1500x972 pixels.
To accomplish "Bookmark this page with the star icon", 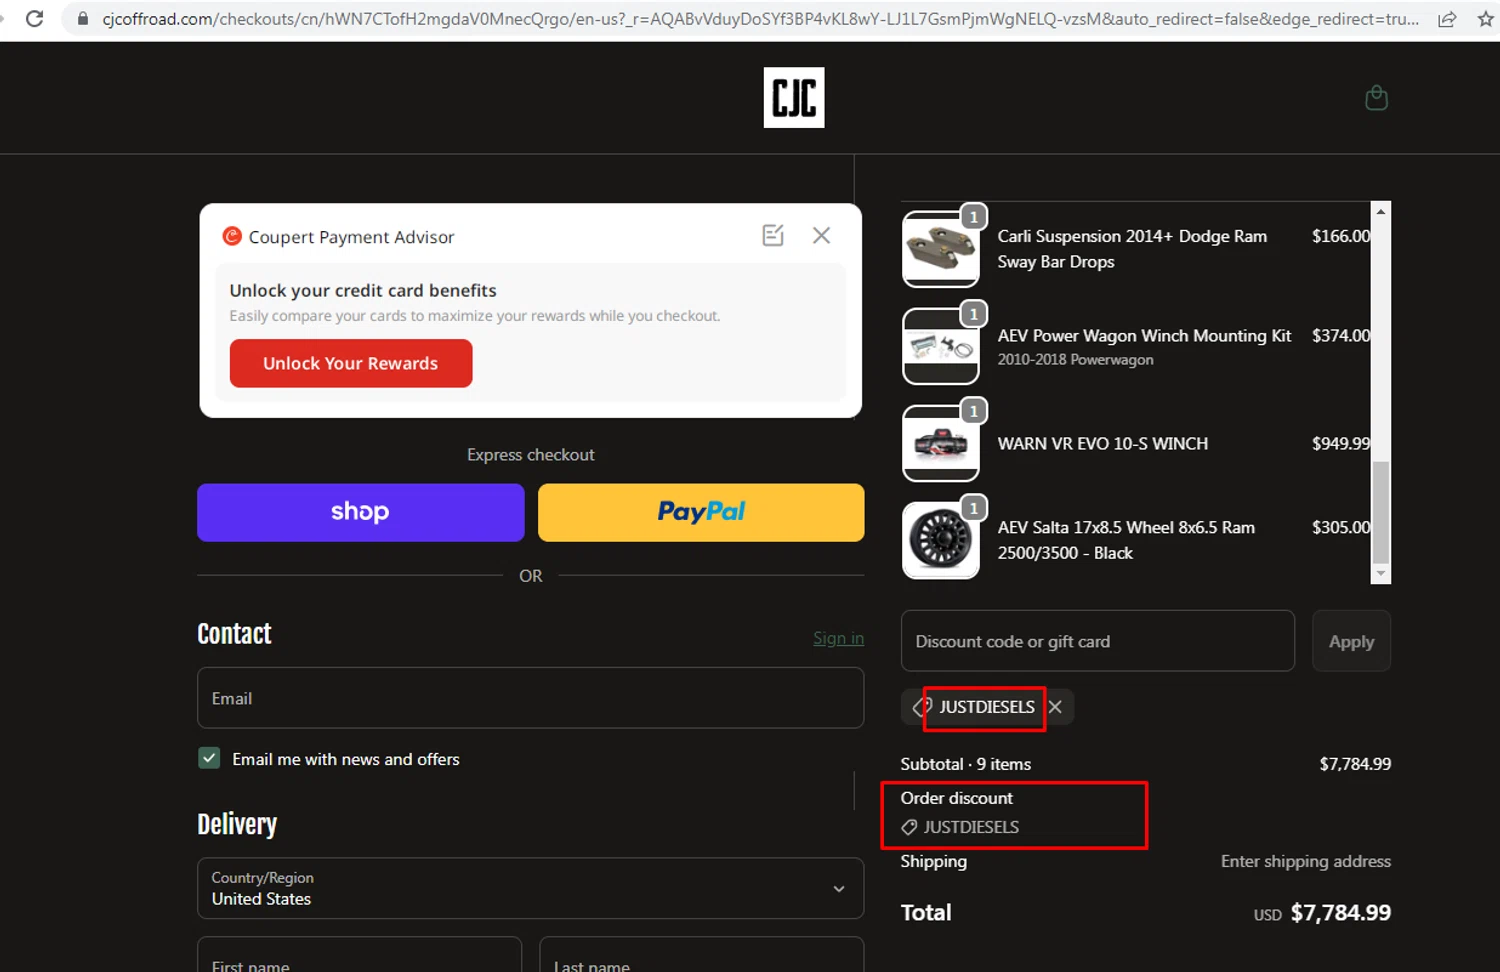I will pos(1486,19).
